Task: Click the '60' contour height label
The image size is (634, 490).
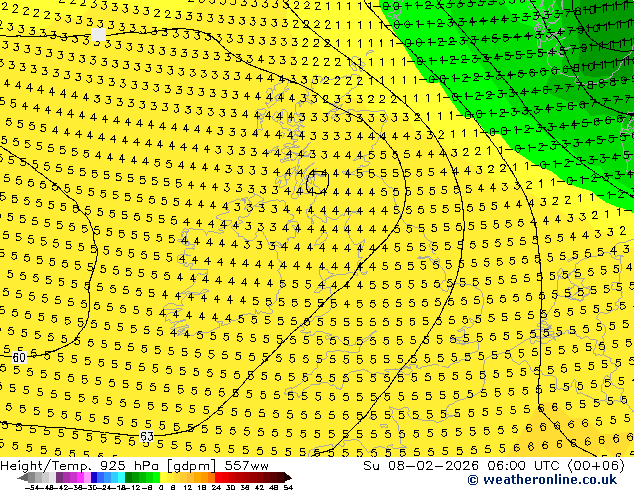Action: [19, 357]
